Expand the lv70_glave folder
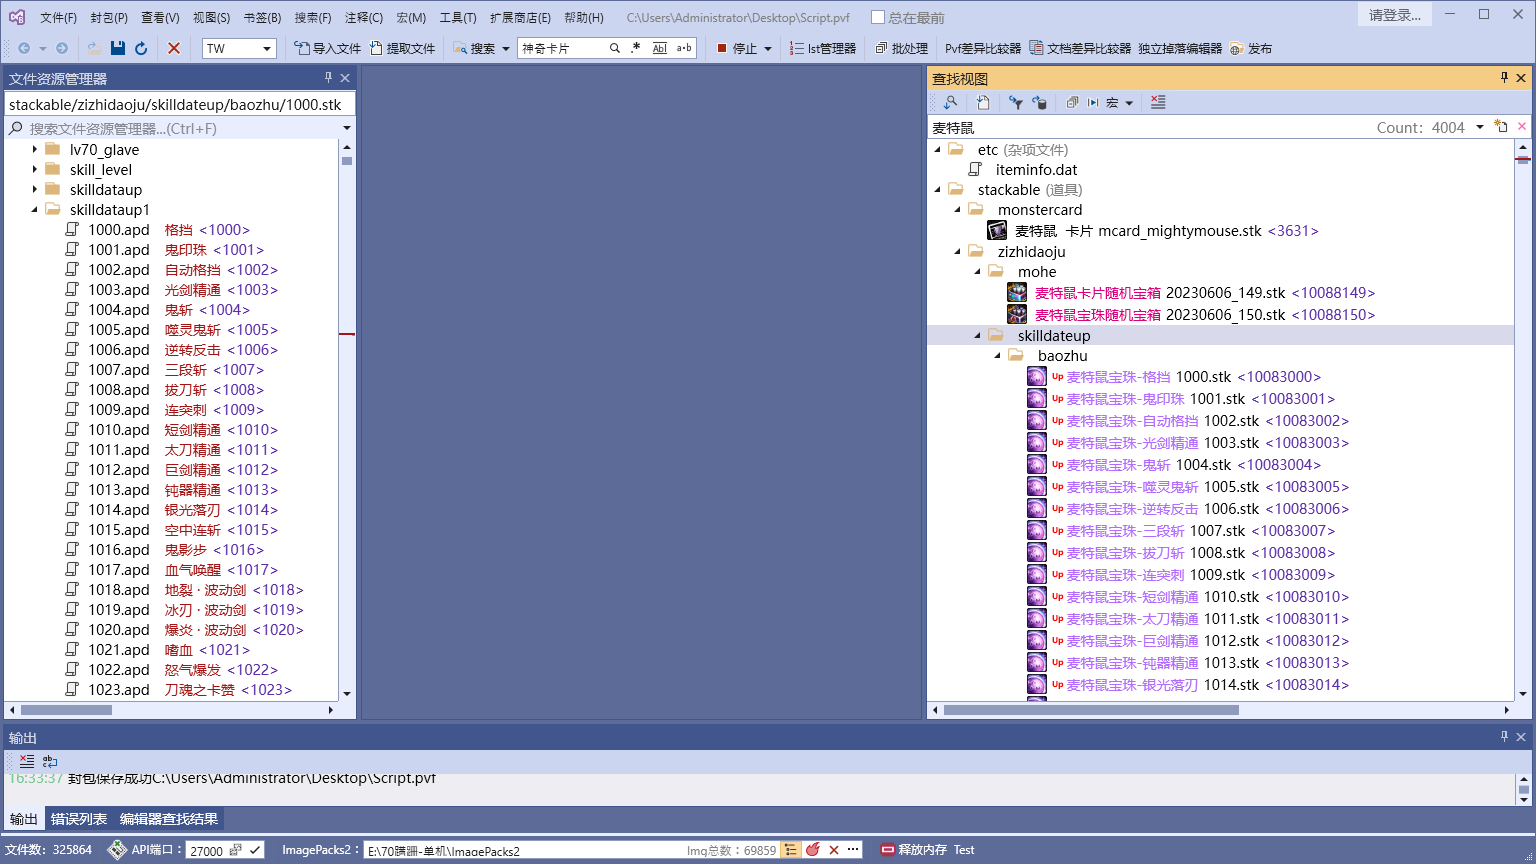 coord(35,149)
